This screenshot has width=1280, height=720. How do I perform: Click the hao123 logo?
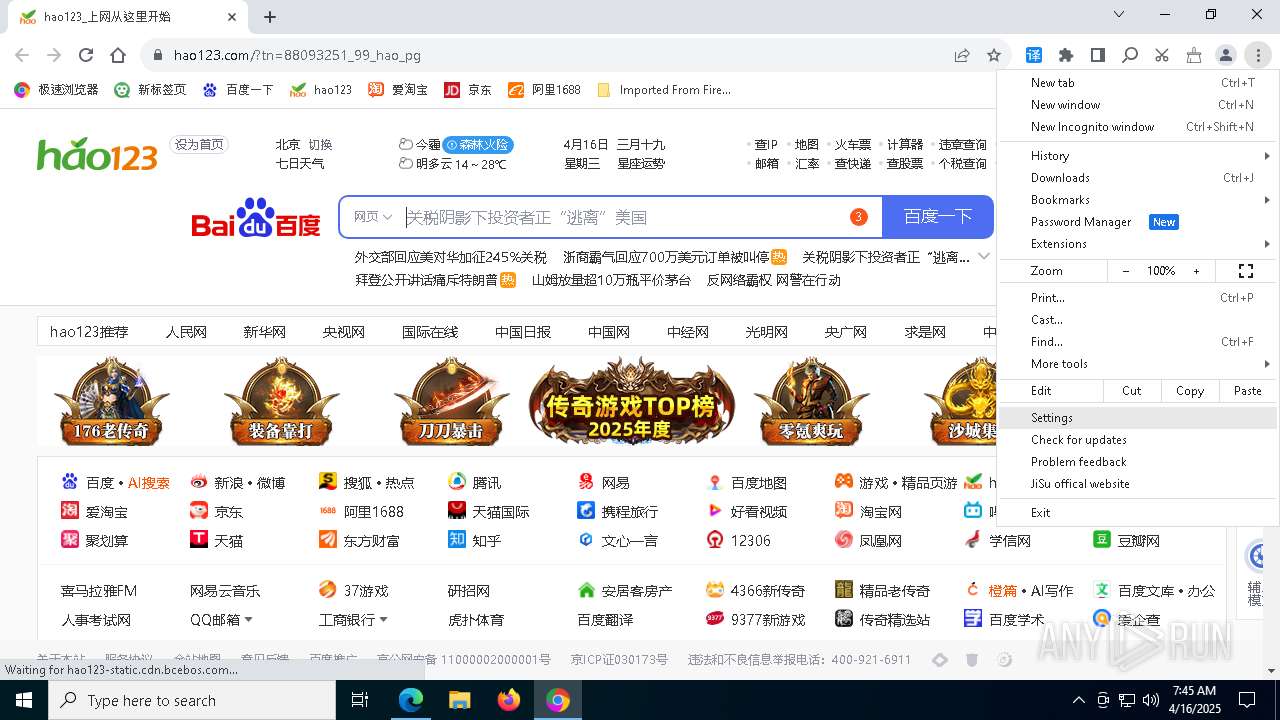pyautogui.click(x=97, y=154)
